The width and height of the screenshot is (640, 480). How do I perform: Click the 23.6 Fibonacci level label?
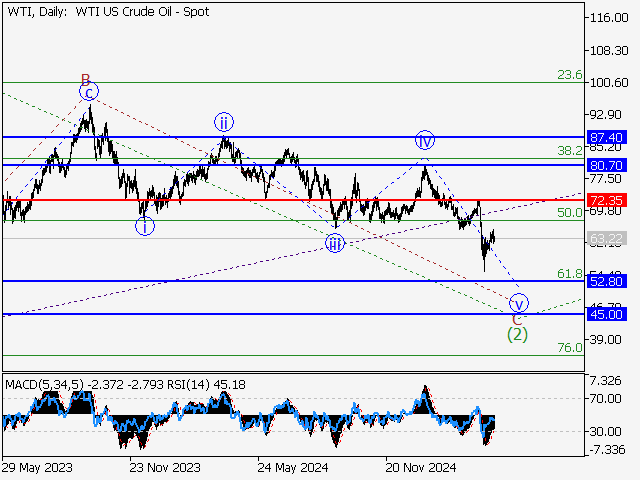[569, 74]
